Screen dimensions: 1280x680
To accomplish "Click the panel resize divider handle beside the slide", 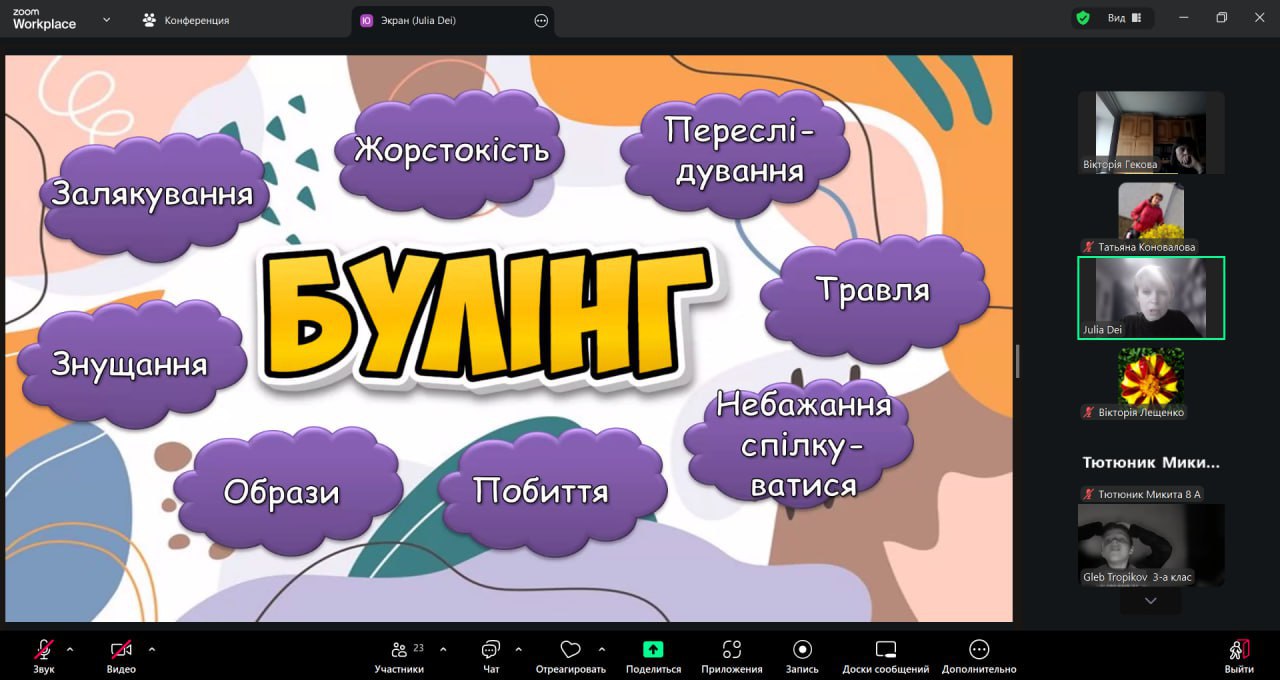I will coord(1017,361).
